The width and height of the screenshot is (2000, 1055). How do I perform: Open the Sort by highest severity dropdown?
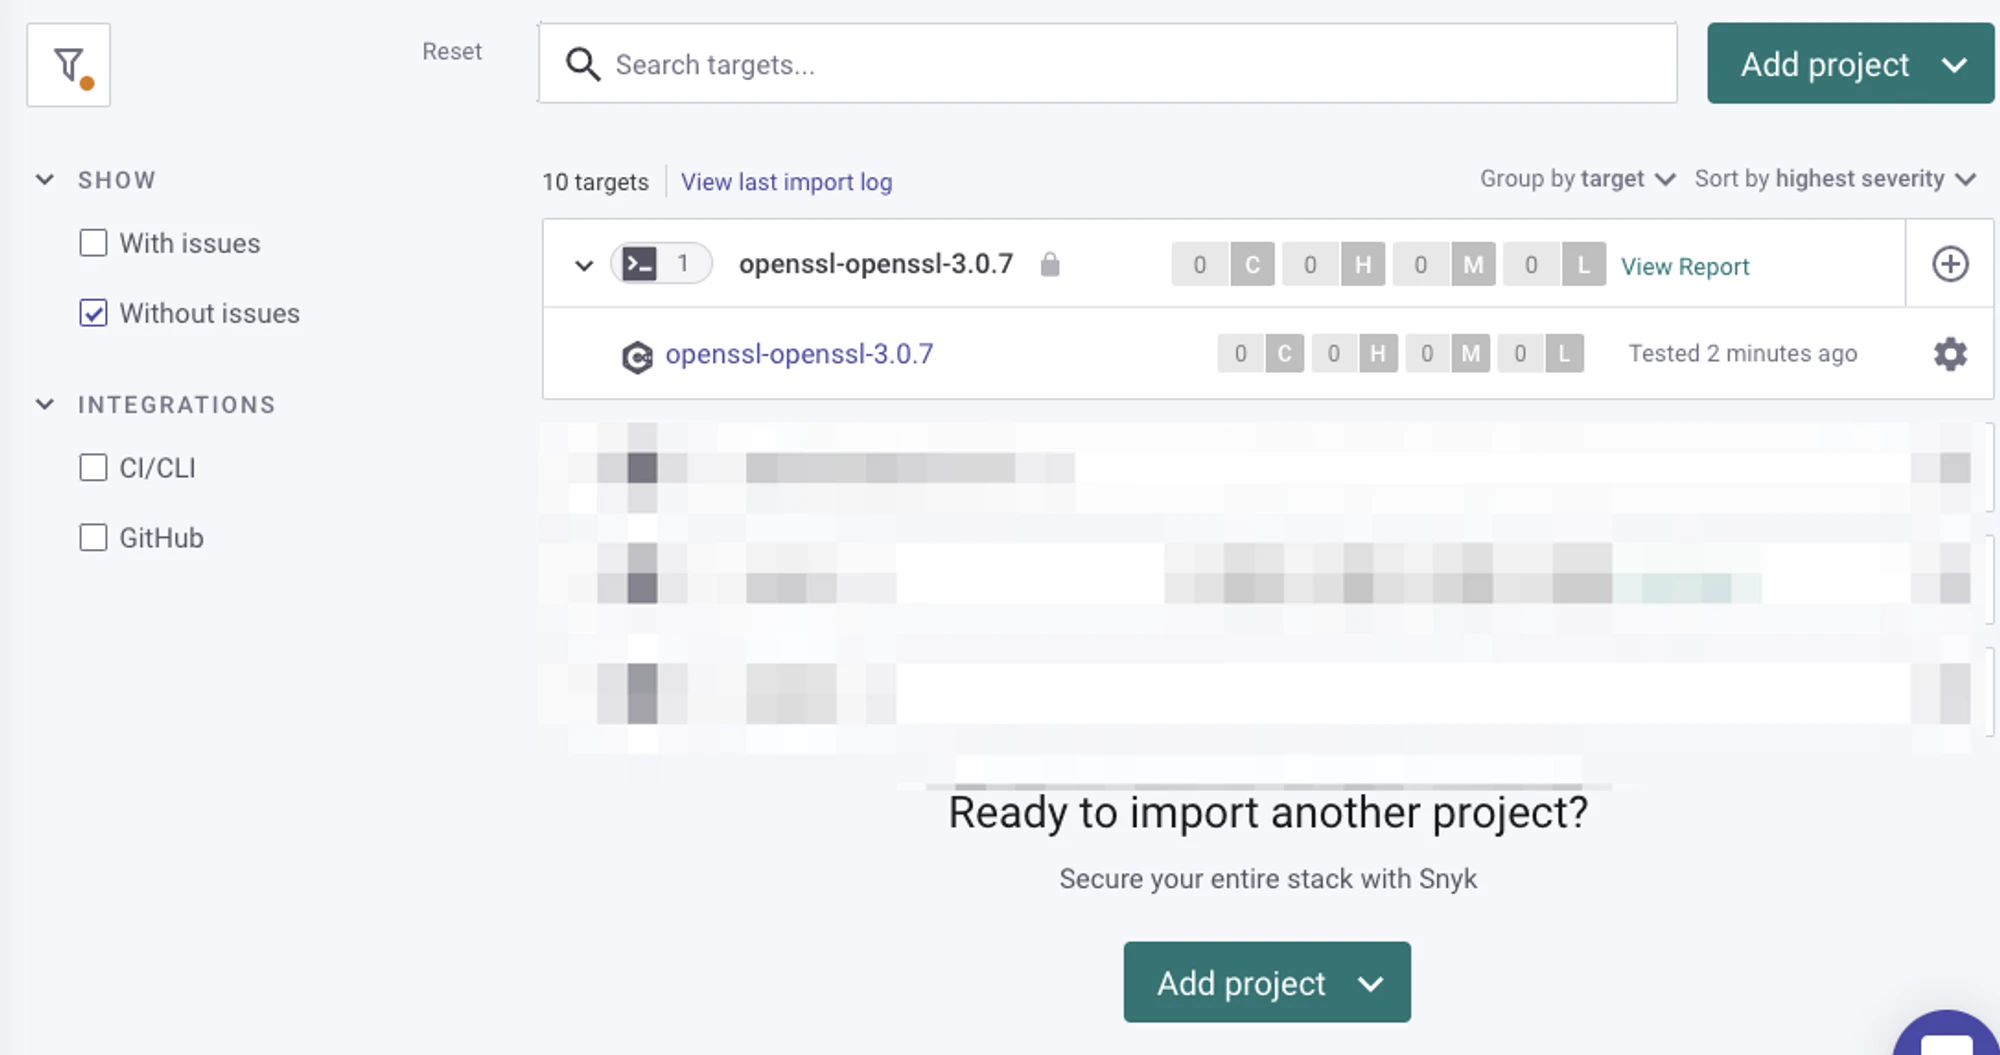1835,179
